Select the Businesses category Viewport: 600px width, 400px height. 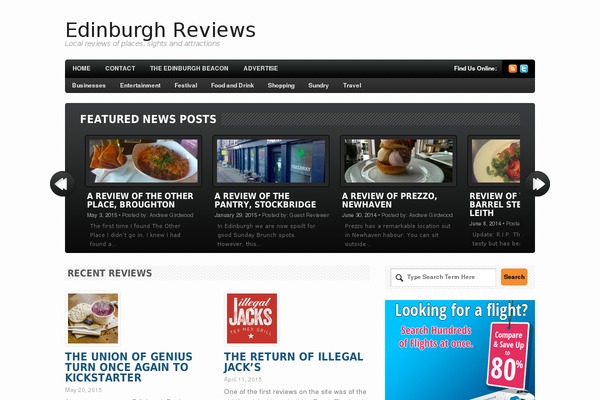(x=89, y=85)
